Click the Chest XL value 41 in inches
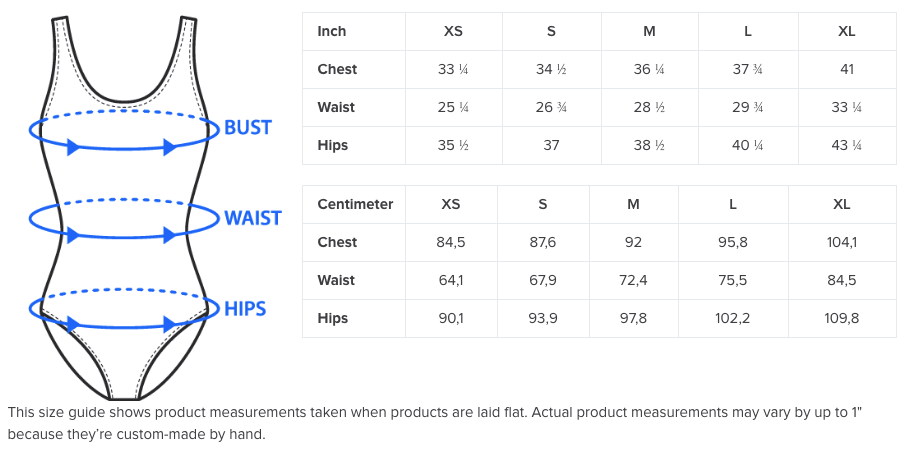This screenshot has width=903, height=450. click(846, 69)
